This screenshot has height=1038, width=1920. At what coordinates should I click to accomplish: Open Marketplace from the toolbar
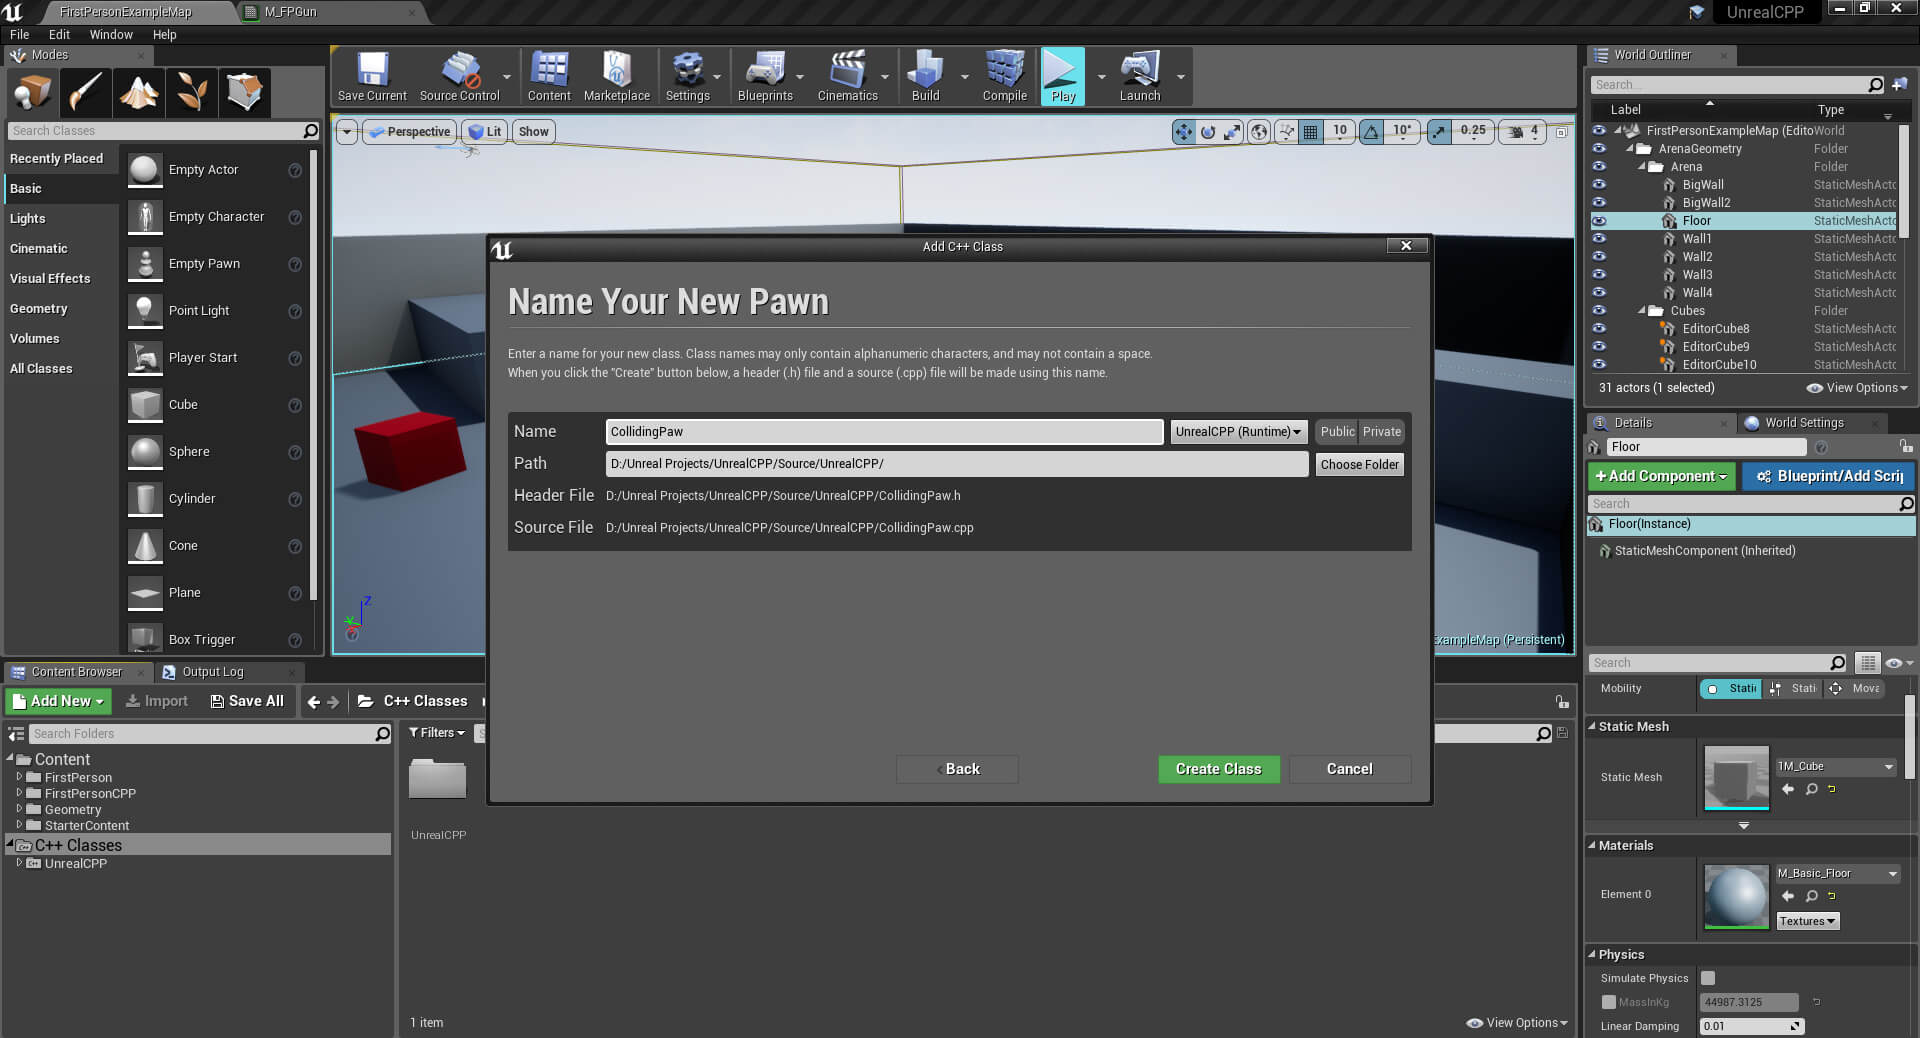pos(617,77)
